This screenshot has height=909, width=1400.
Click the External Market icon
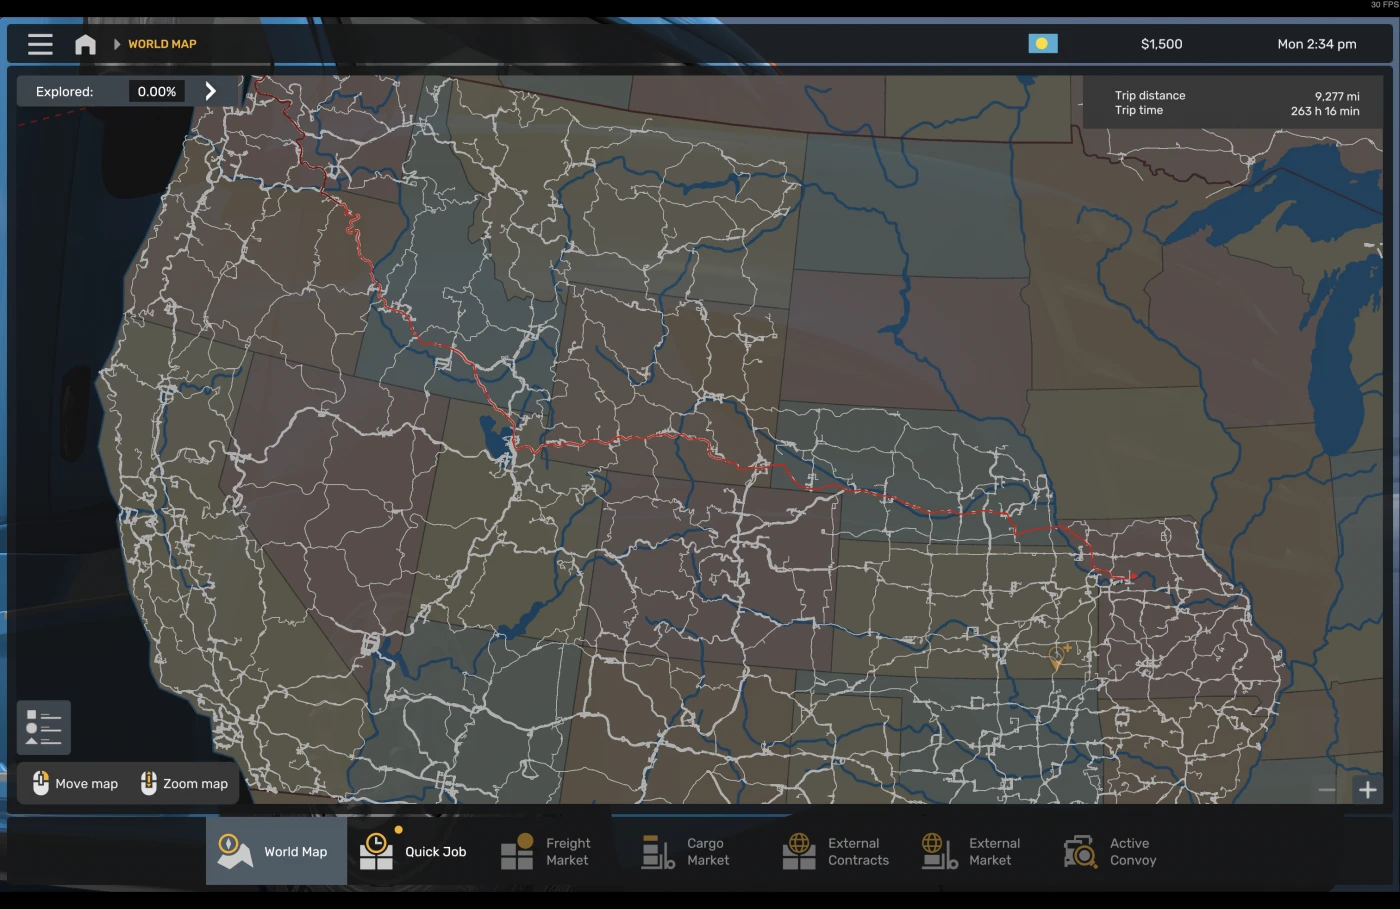coord(939,849)
